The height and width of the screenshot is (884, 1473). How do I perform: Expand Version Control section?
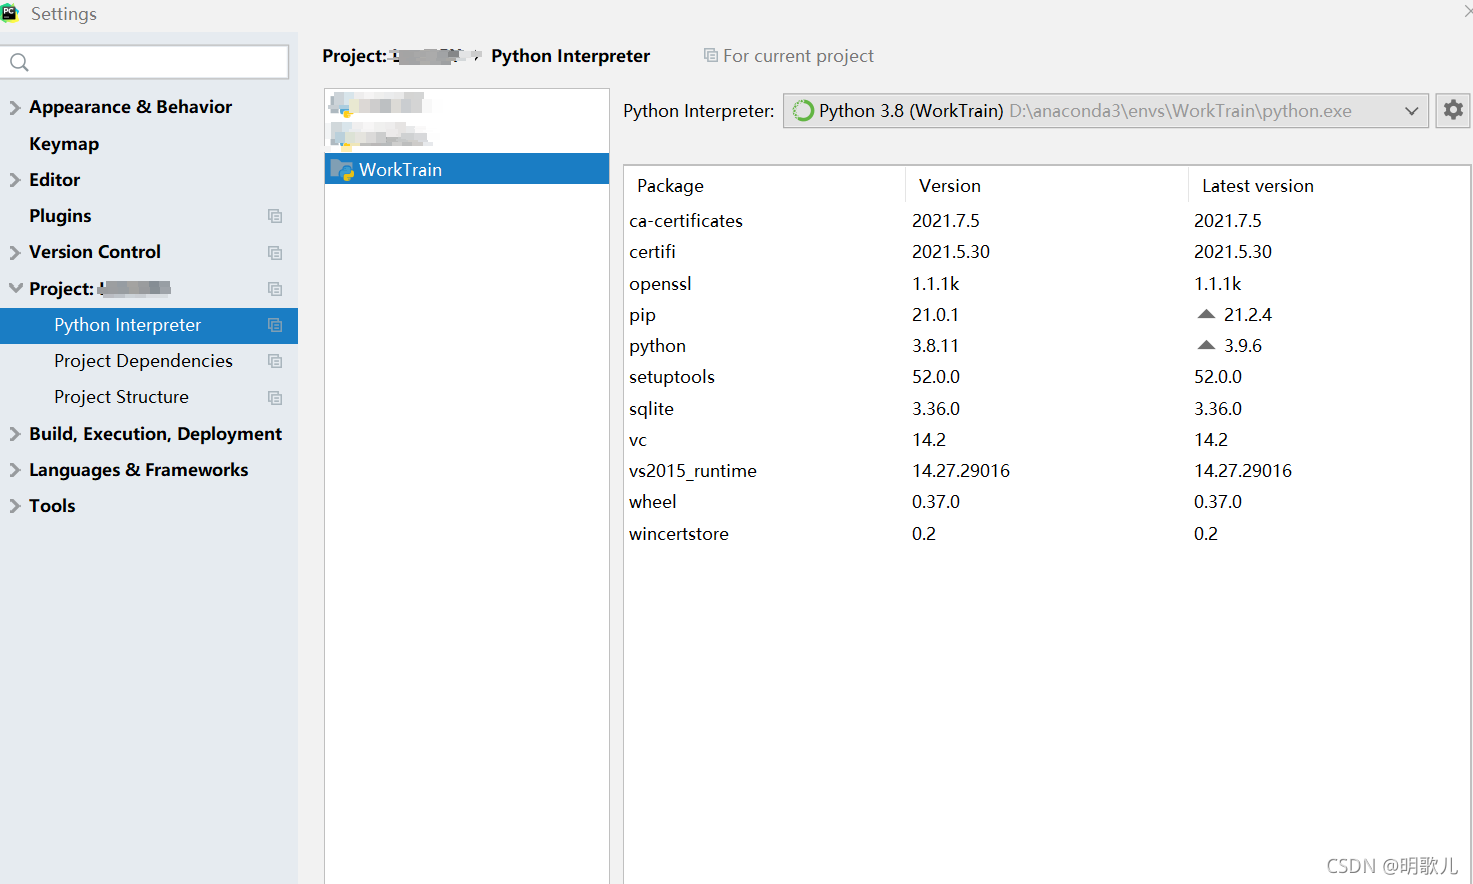[15, 252]
